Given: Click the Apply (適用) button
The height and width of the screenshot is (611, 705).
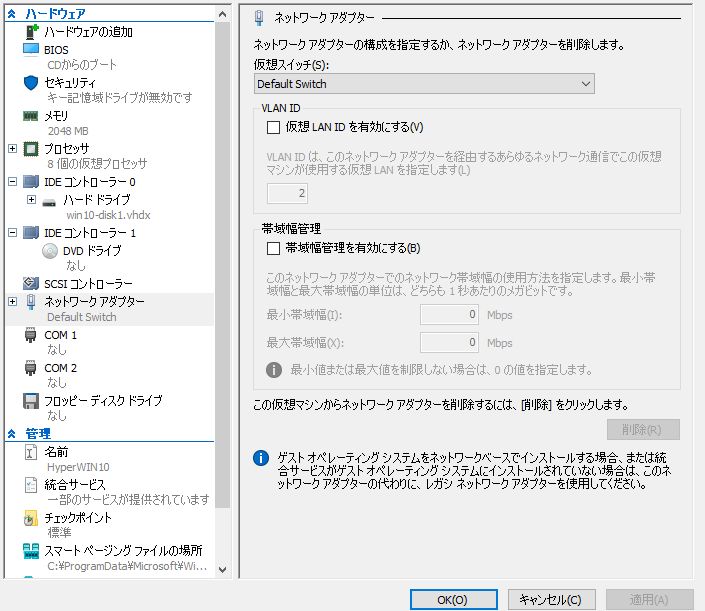Looking at the screenshot, I should [x=649, y=600].
